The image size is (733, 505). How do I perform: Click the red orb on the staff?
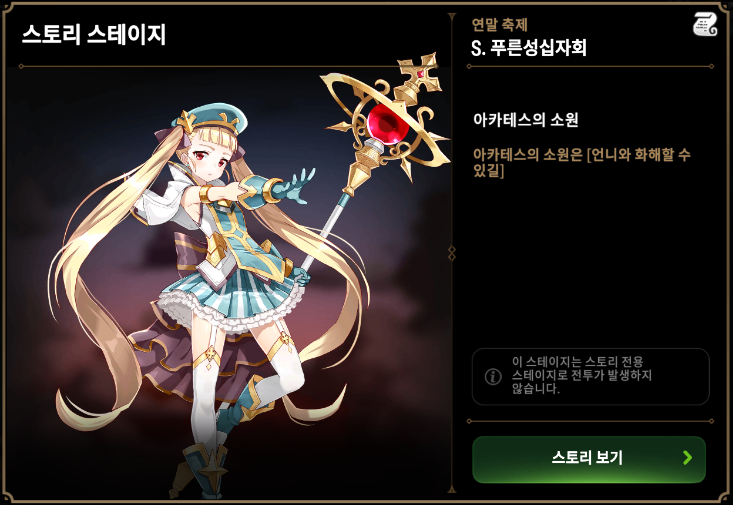[x=388, y=123]
